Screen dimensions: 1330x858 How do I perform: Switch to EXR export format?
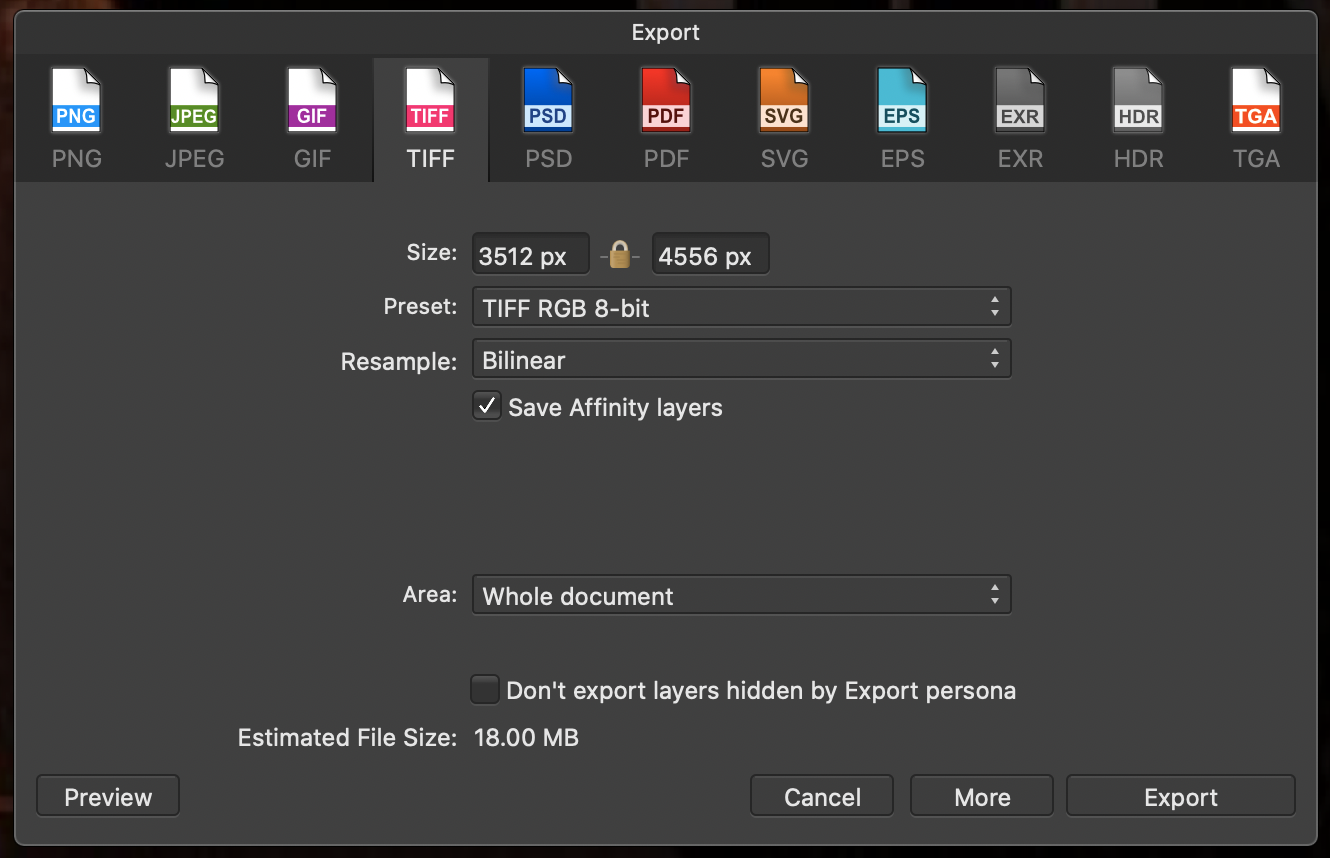pyautogui.click(x=1020, y=102)
